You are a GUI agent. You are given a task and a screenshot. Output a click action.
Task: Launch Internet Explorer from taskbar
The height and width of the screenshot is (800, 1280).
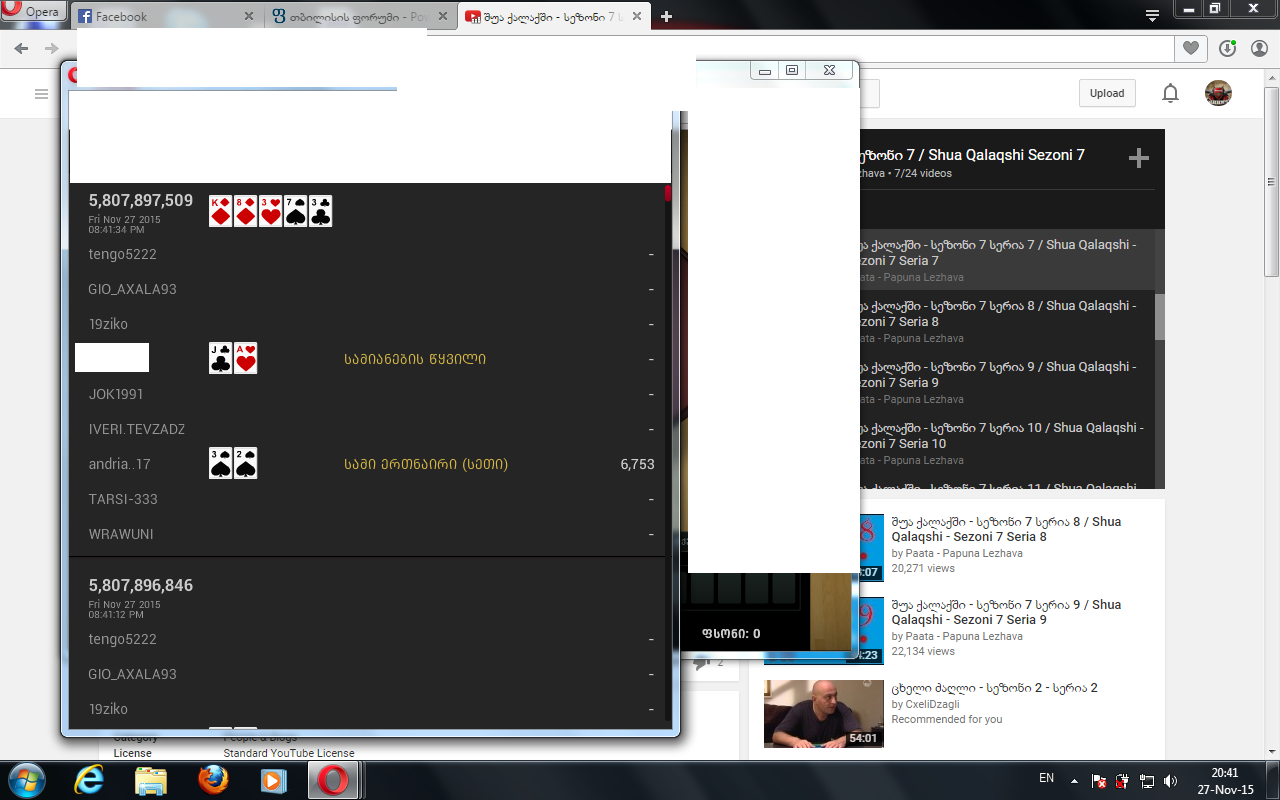click(89, 780)
